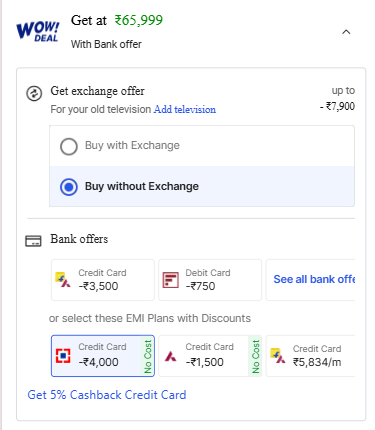Image resolution: width=375 pixels, height=430 pixels.
Task: Click the Axis bank logo on ₹1,500 plan
Action: [x=170, y=356]
